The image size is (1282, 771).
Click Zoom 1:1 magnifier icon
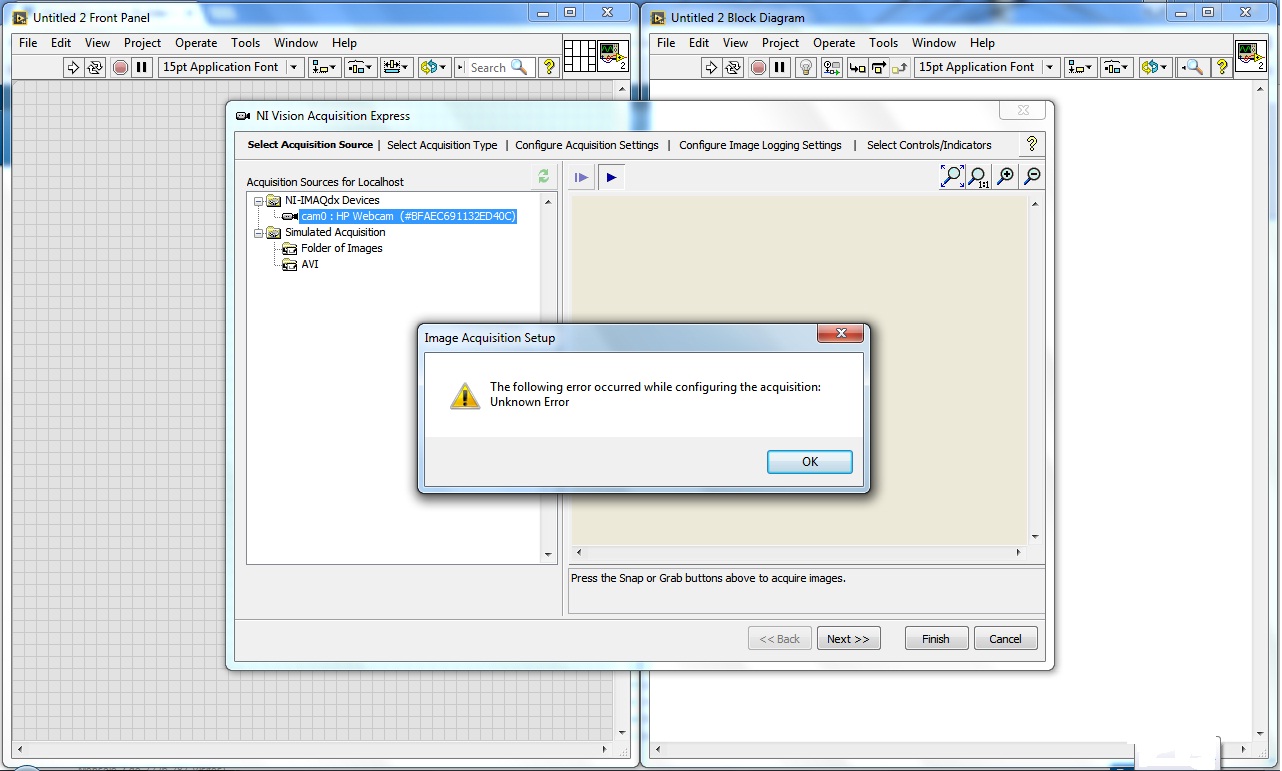pyautogui.click(x=979, y=176)
